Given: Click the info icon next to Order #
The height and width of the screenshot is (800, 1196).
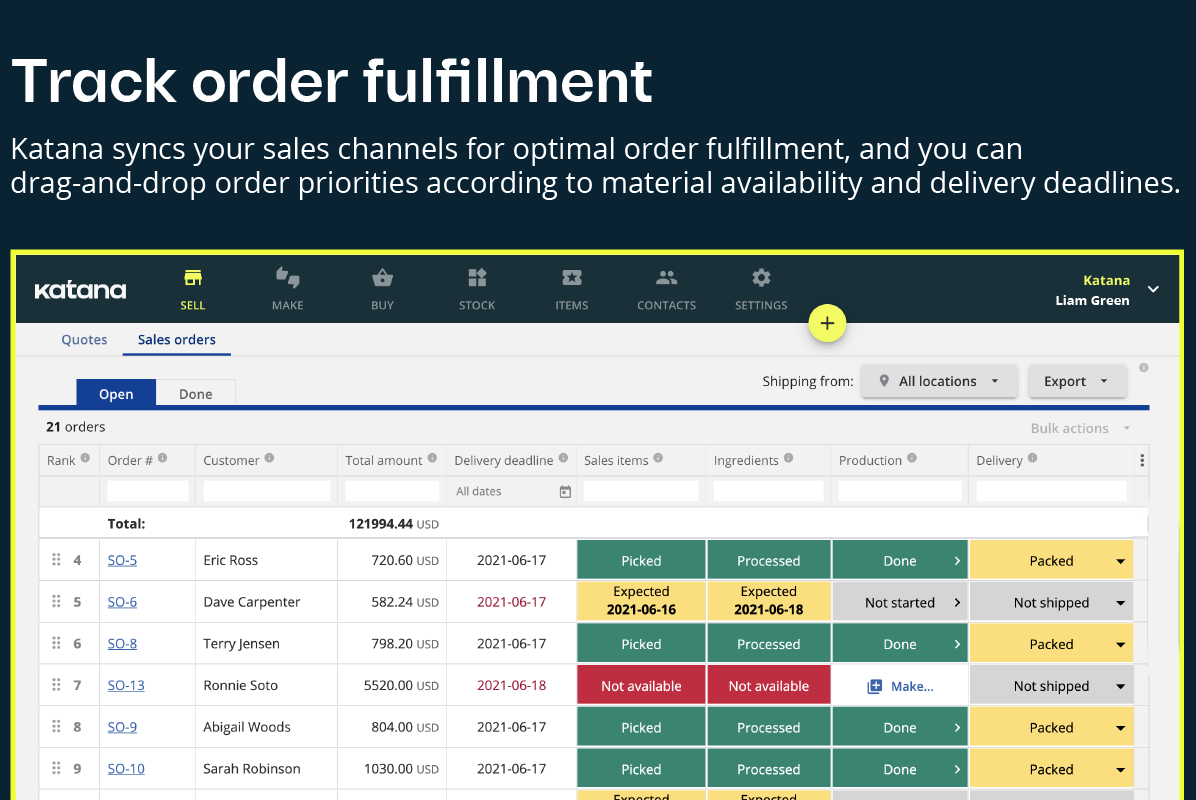Looking at the screenshot, I should [162, 458].
